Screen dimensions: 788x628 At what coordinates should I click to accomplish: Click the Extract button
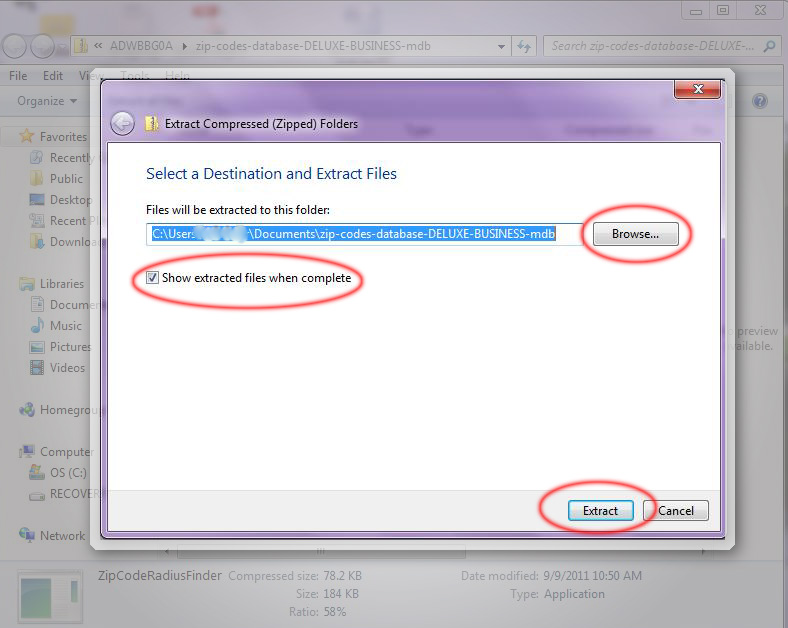click(x=601, y=510)
